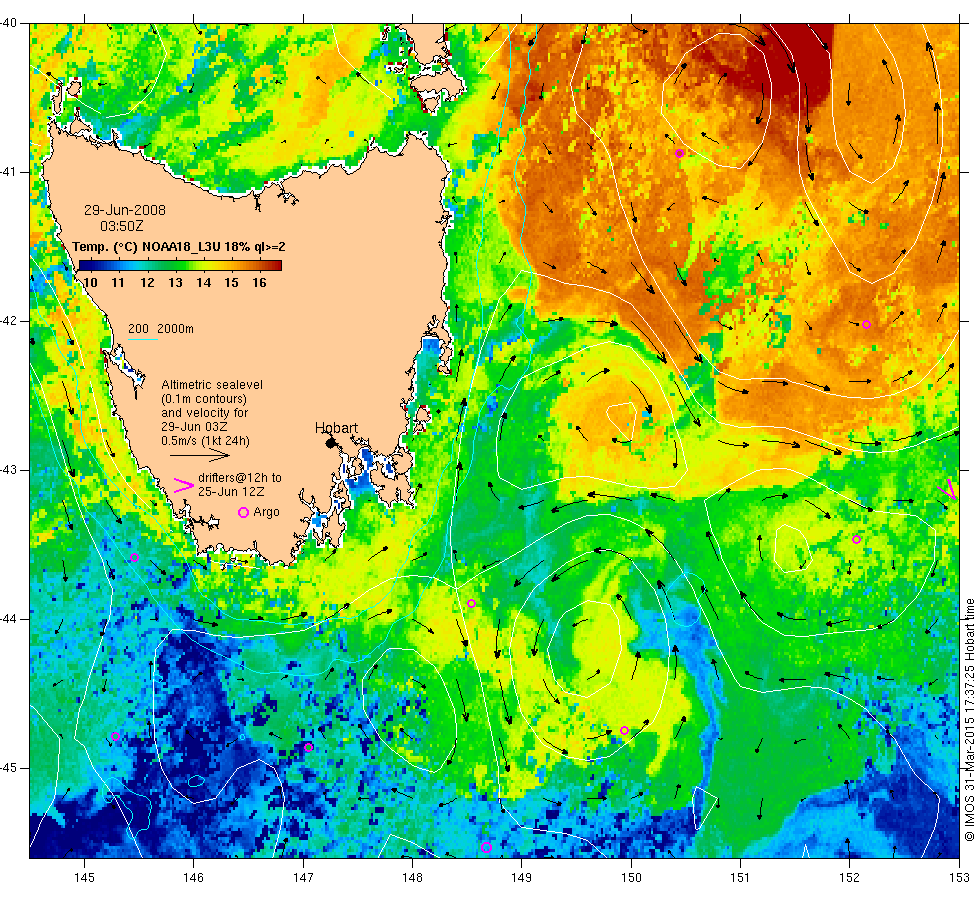Click the magenta drifter track at the right map edge
The height and width of the screenshot is (900, 980).
949,489
